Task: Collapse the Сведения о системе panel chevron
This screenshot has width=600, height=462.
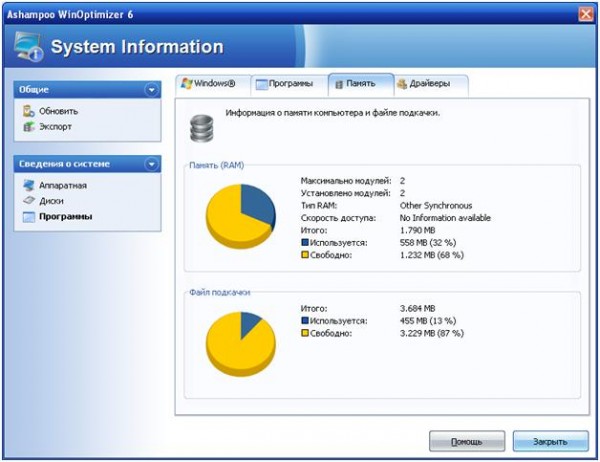Action: 152,164
